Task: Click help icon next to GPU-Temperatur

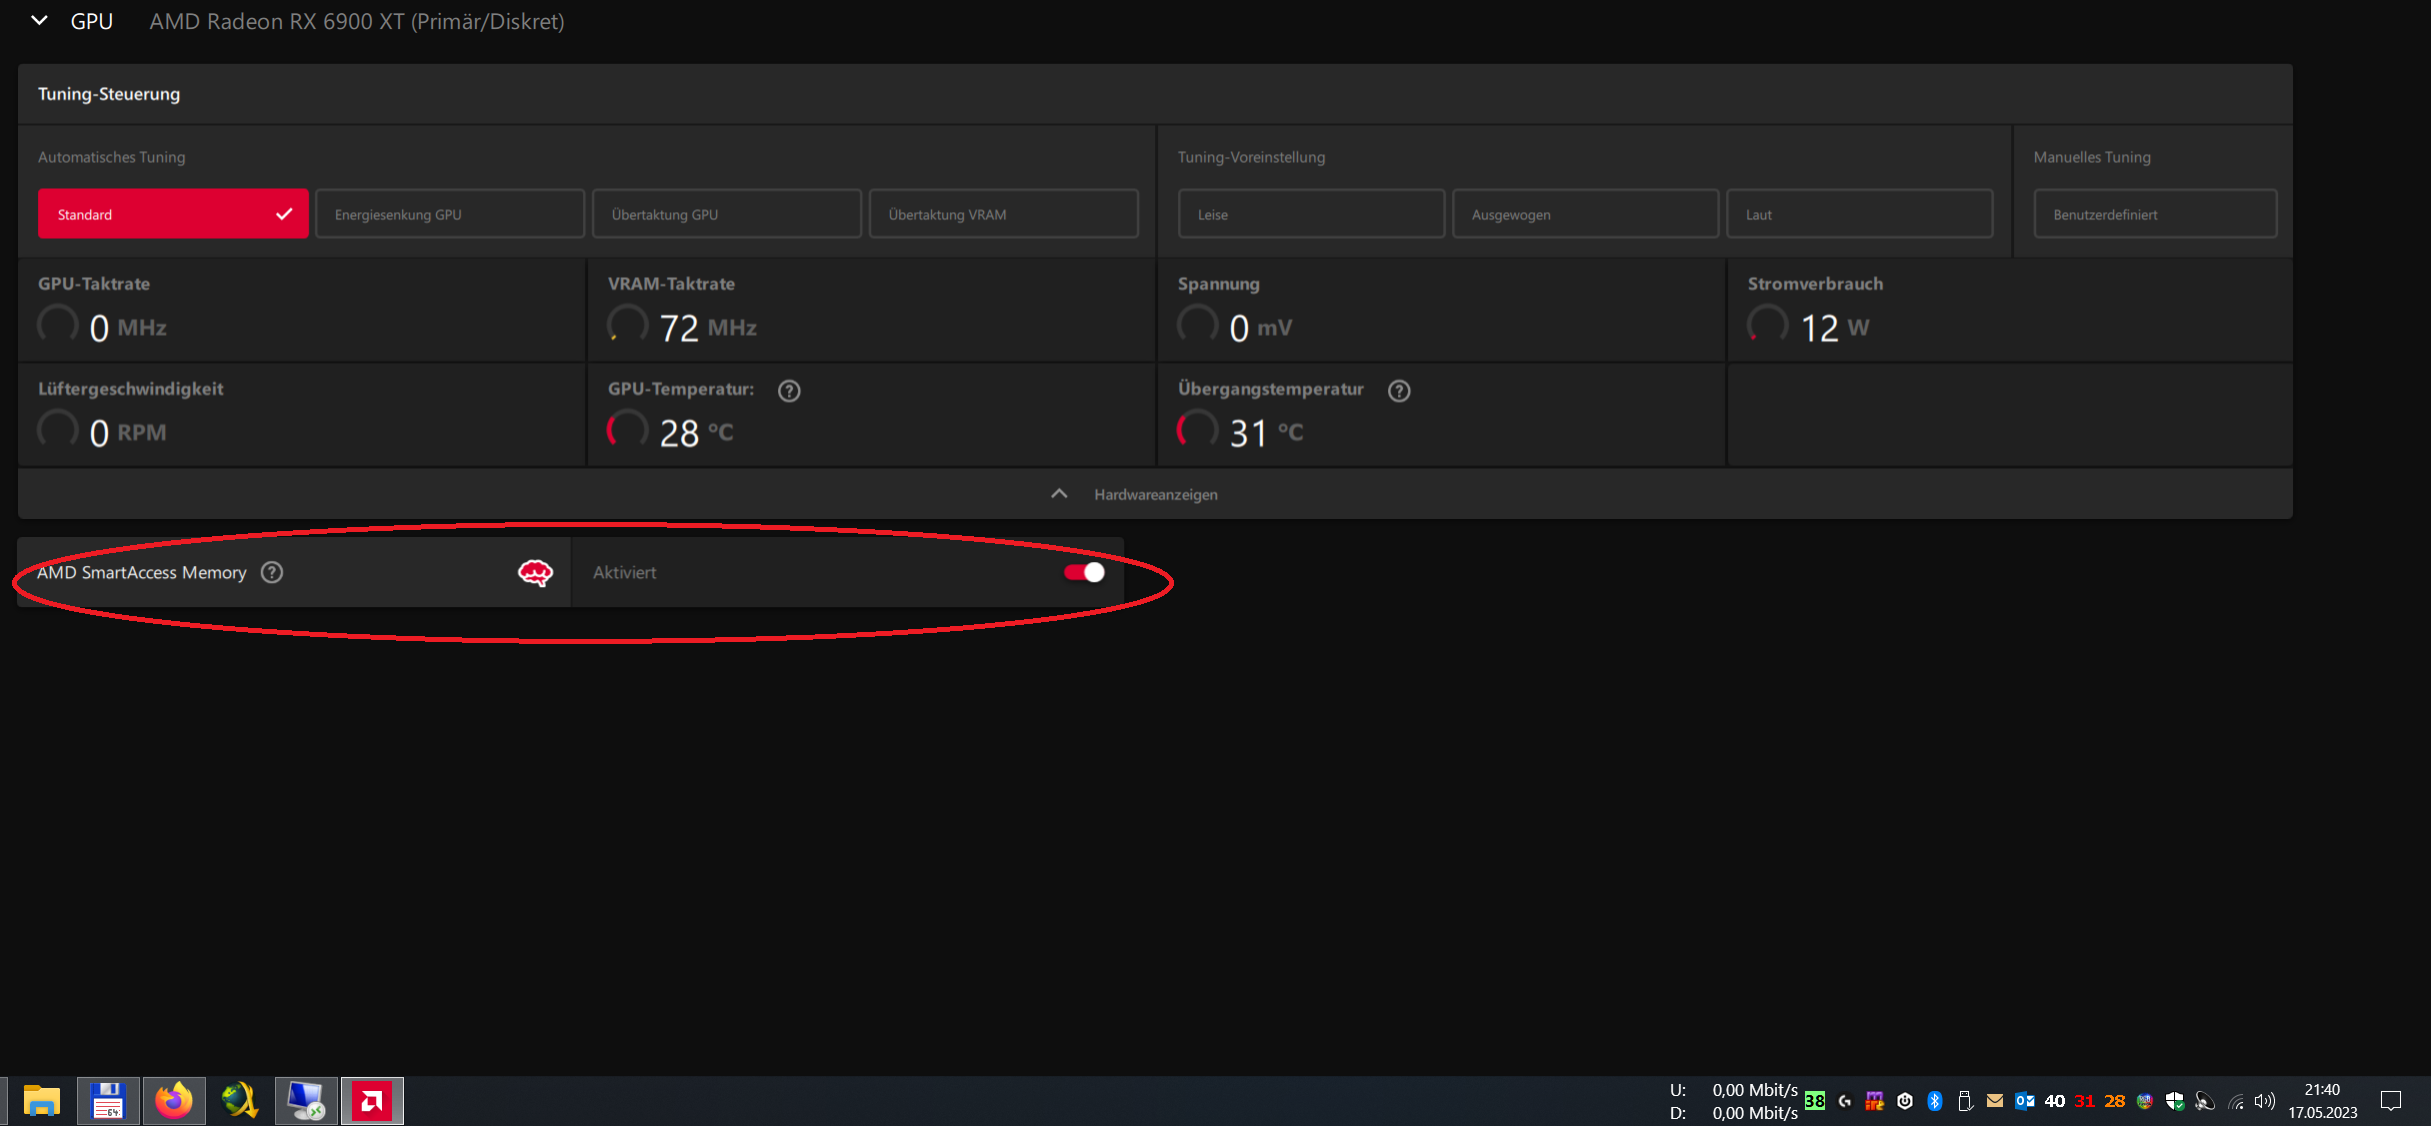Action: 789,391
